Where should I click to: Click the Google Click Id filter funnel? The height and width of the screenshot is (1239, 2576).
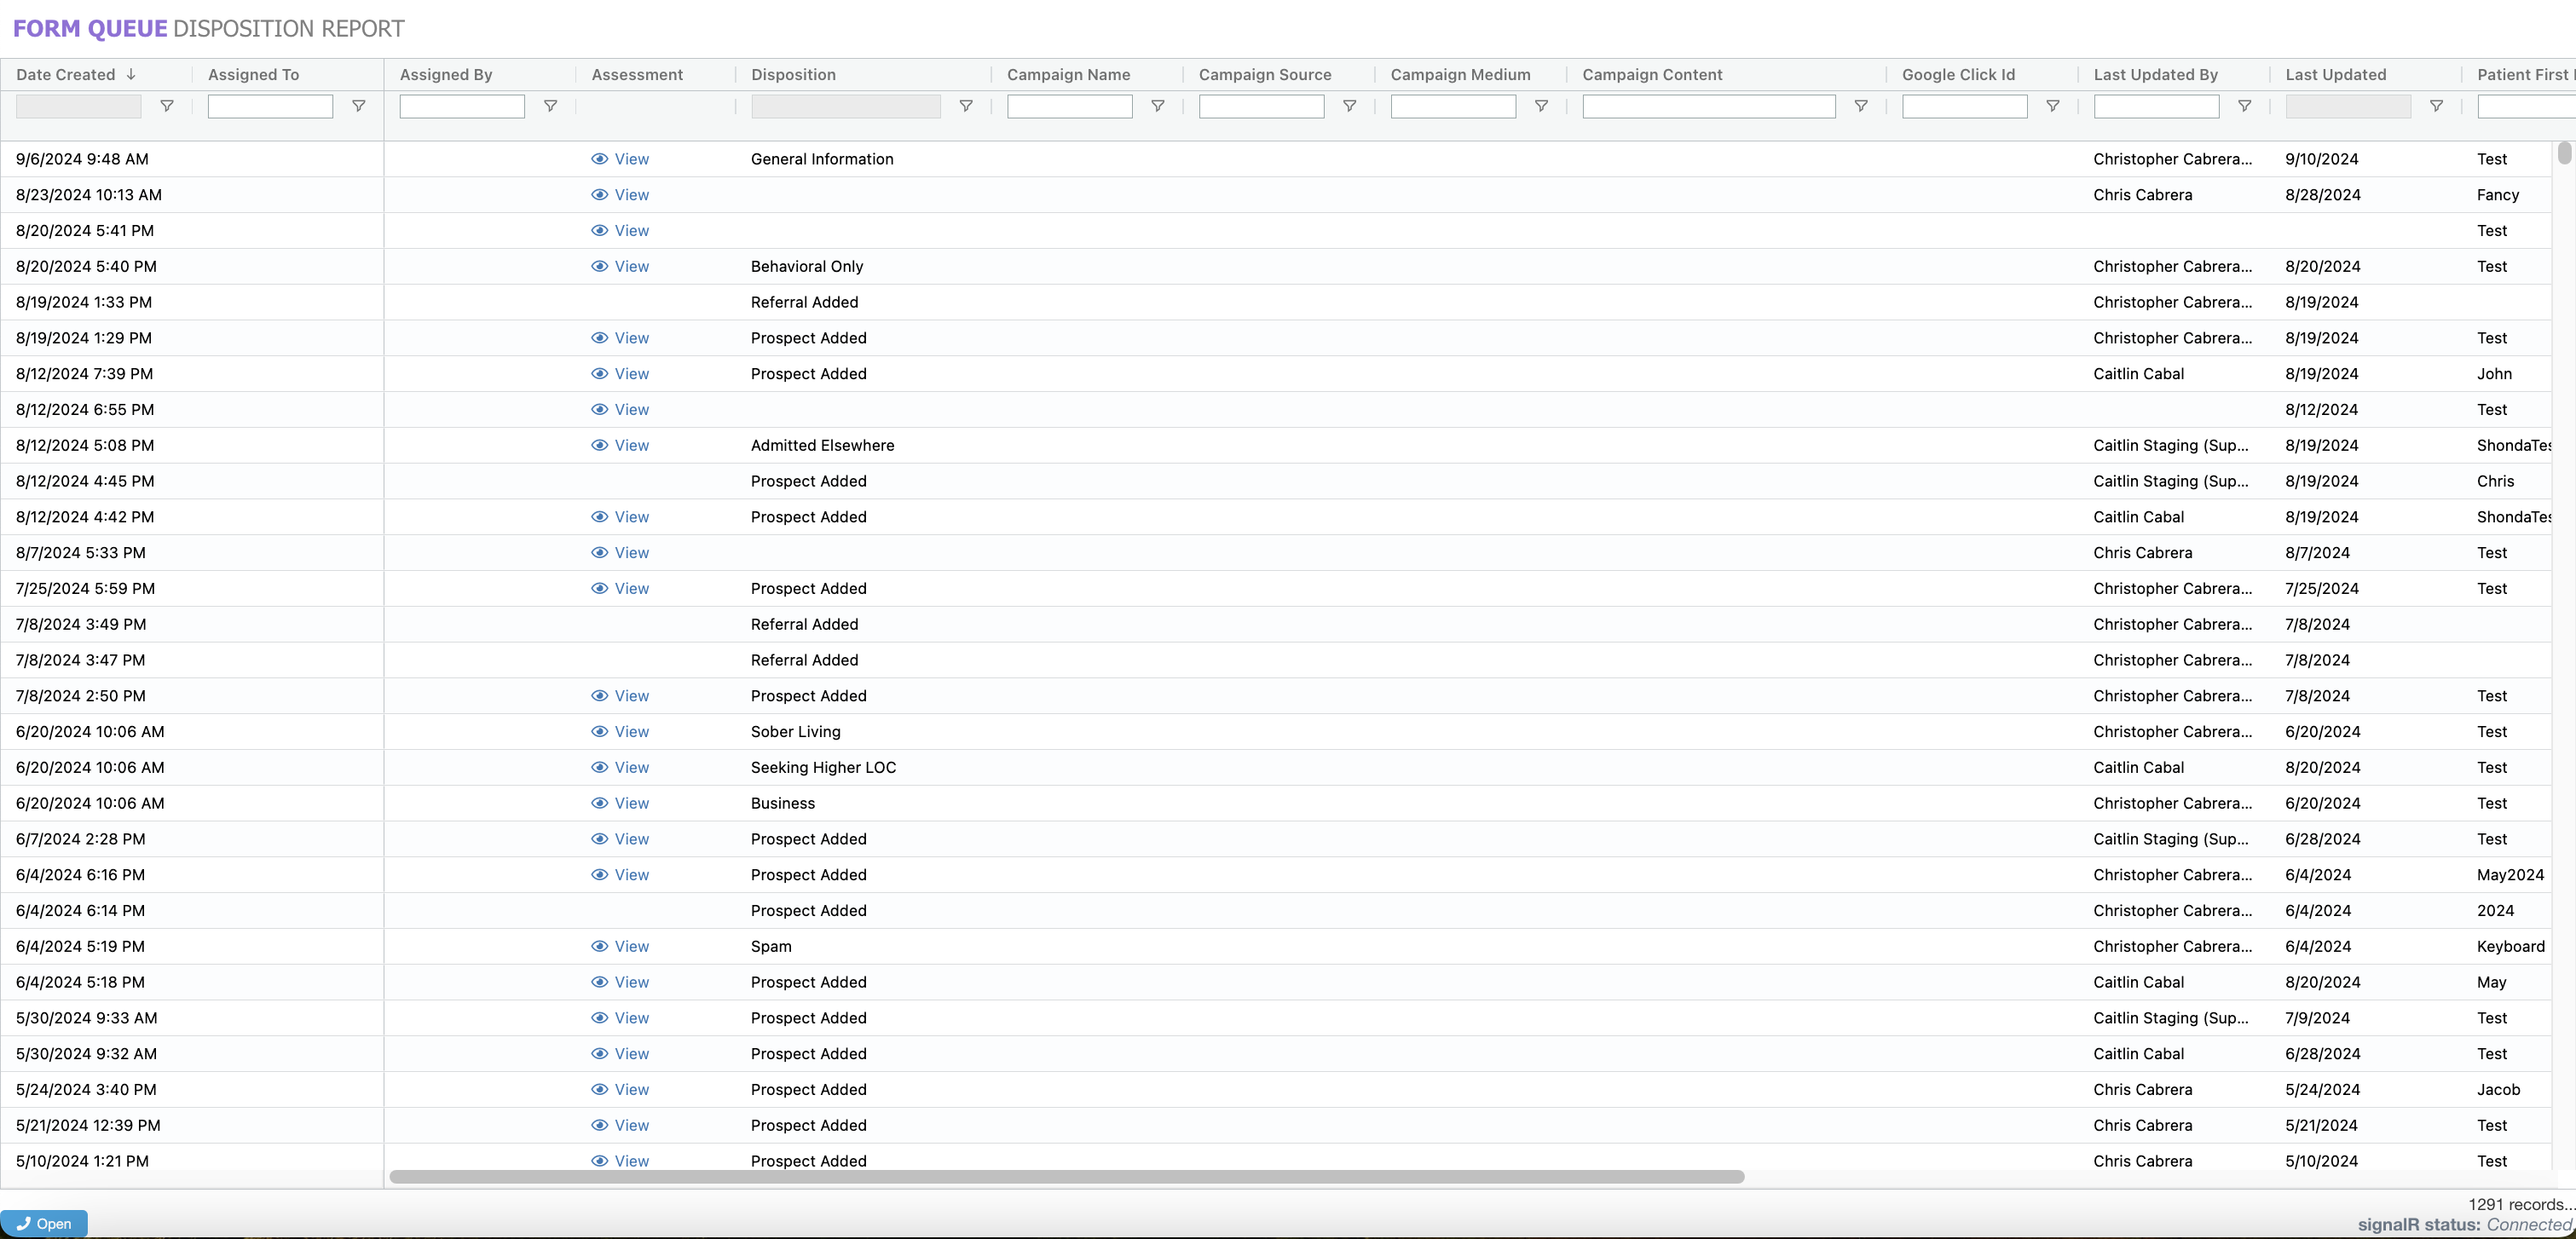click(x=2052, y=106)
